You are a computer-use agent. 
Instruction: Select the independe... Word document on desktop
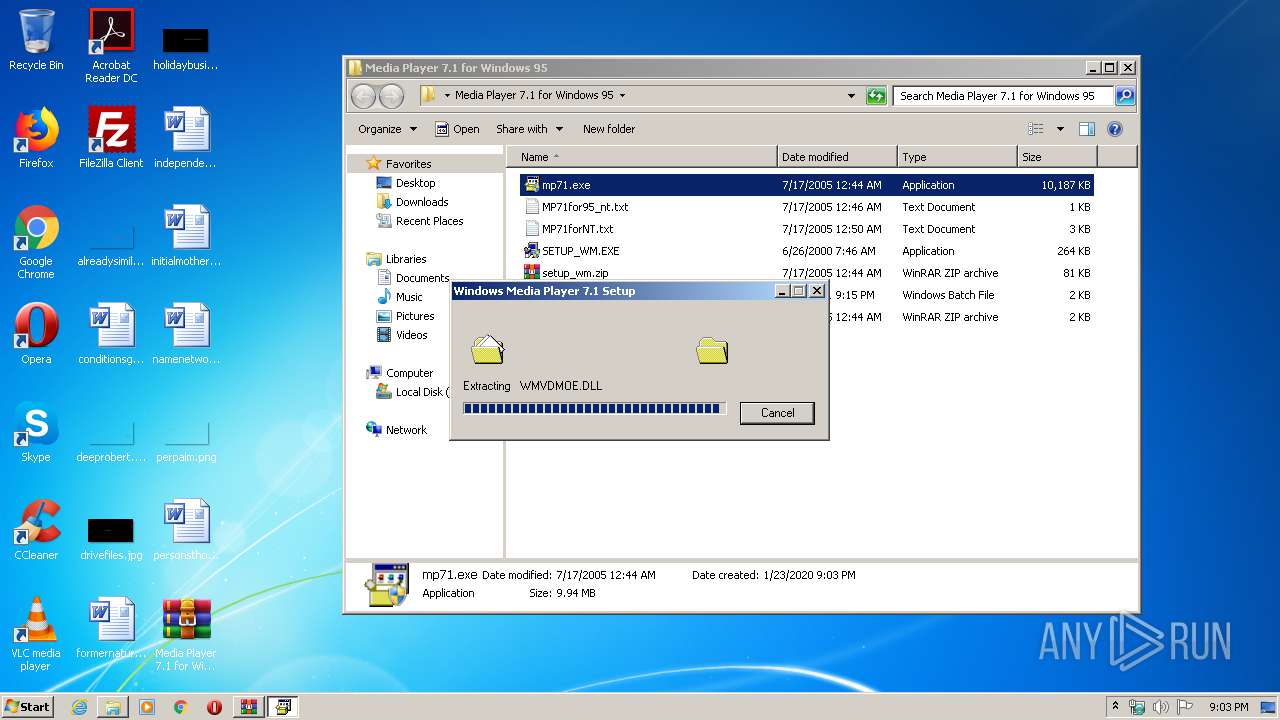[x=186, y=138]
